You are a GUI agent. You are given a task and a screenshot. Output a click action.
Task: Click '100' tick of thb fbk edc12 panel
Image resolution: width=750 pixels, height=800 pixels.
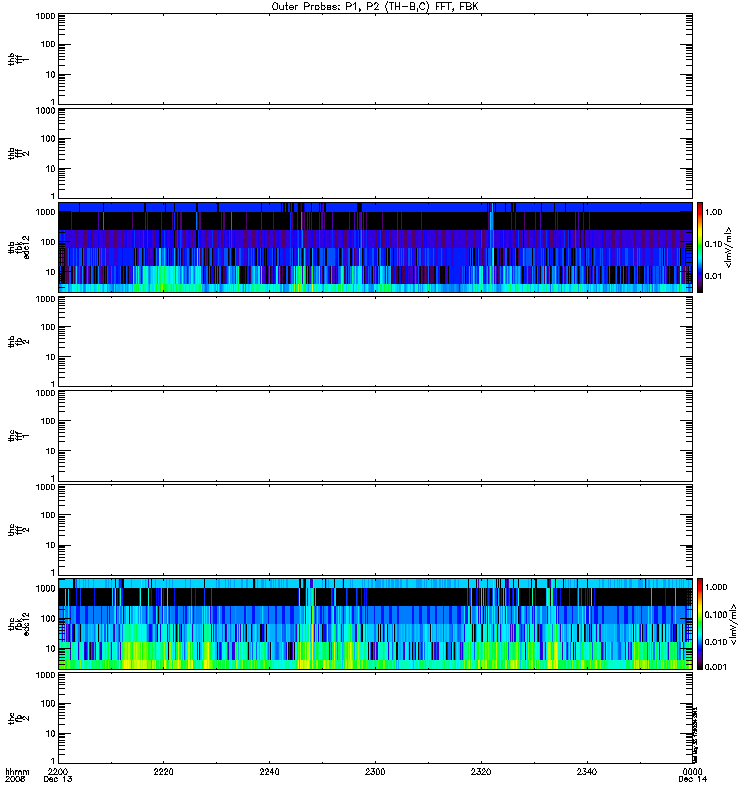click(x=48, y=242)
